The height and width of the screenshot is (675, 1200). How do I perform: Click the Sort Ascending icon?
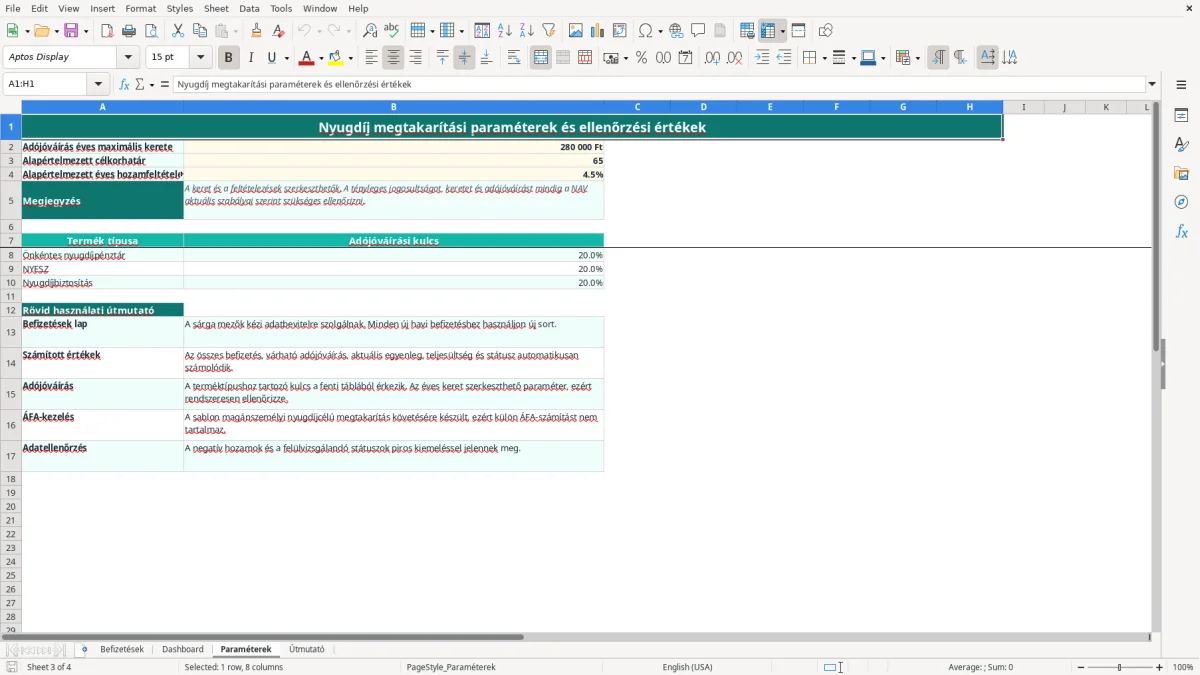pos(505,31)
